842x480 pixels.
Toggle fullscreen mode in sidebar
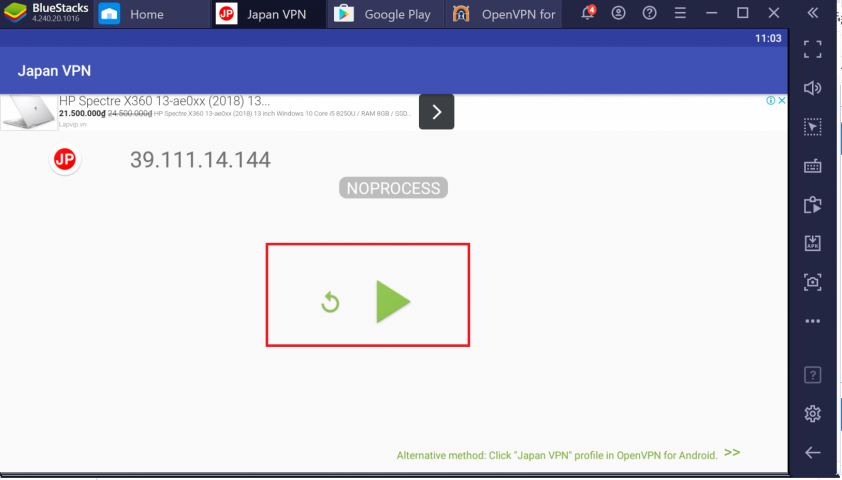pyautogui.click(x=812, y=49)
